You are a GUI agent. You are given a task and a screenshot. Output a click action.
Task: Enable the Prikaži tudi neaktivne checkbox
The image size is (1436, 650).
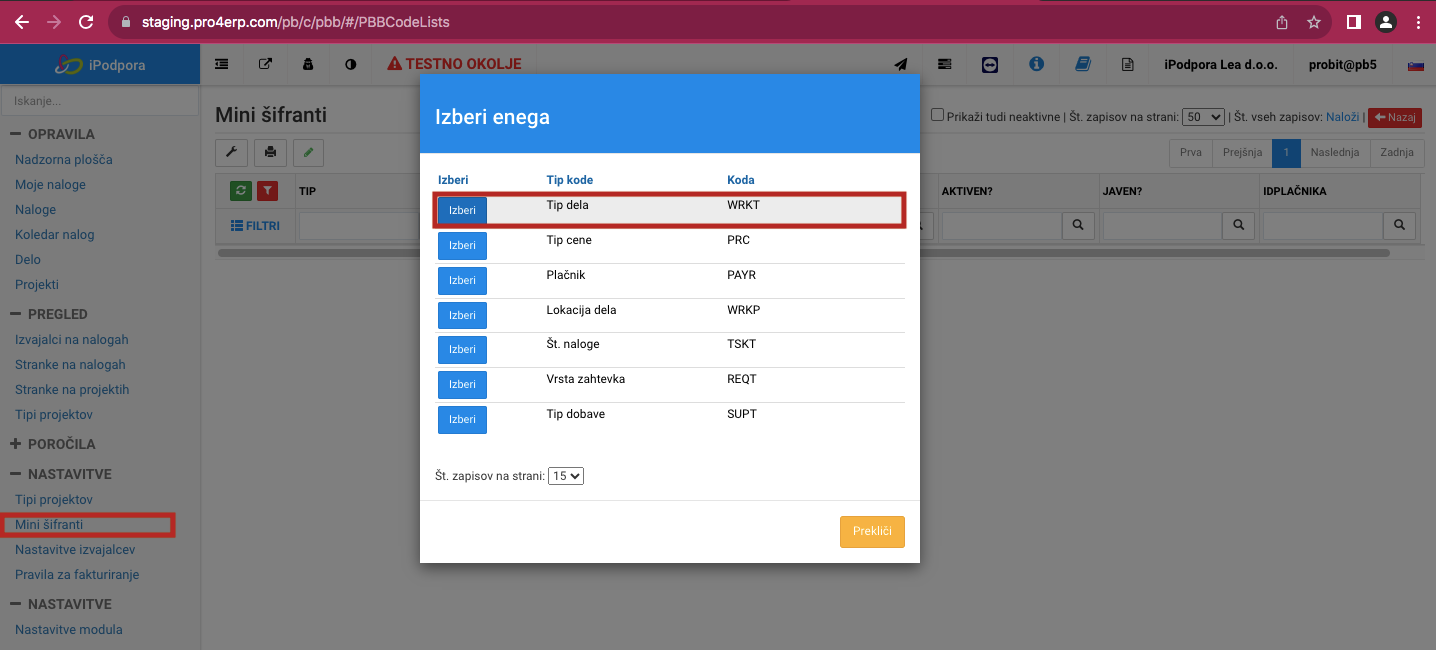click(x=937, y=115)
